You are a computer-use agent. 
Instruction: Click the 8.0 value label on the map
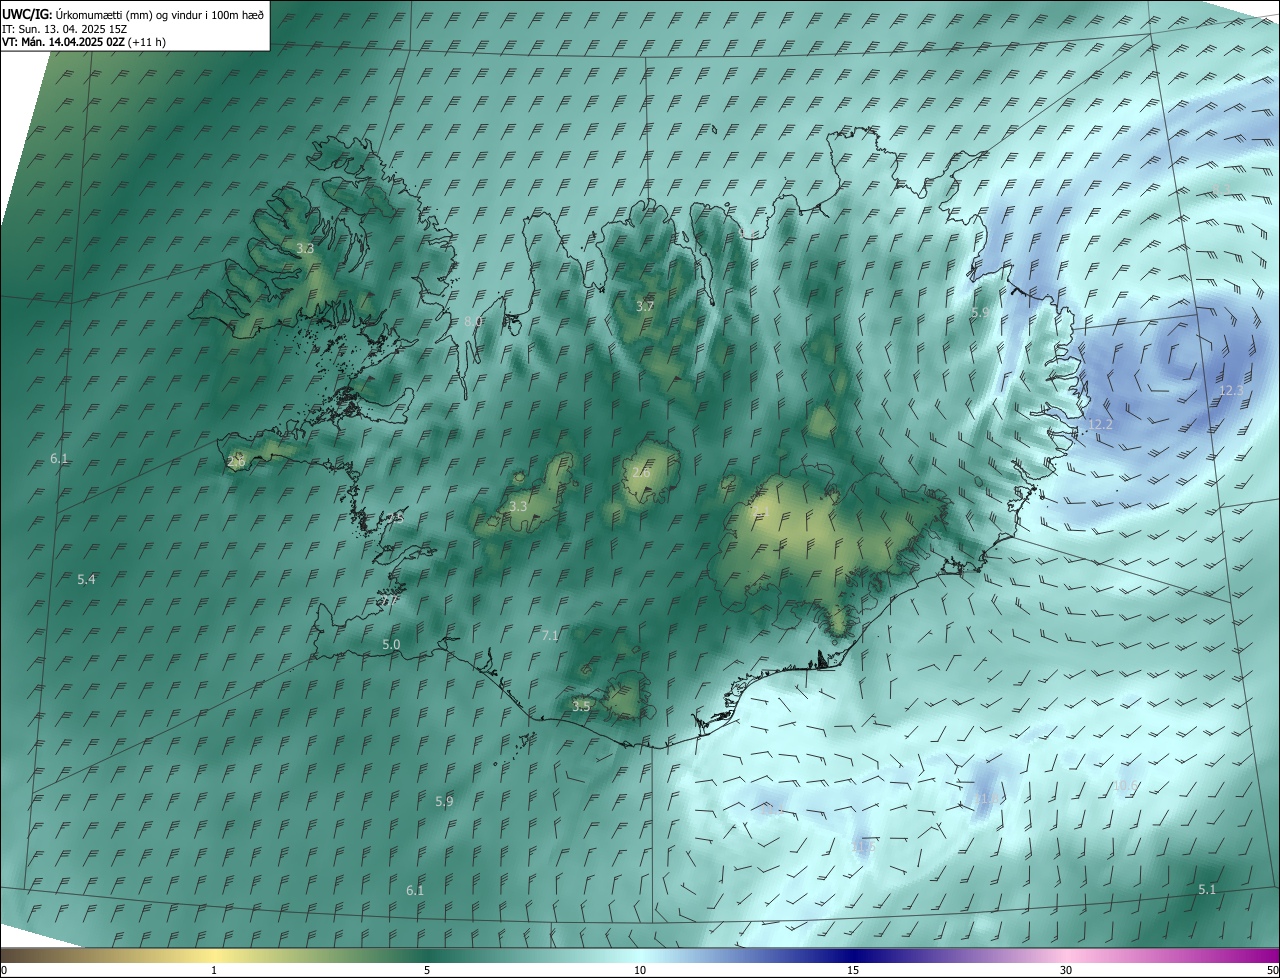click(474, 321)
